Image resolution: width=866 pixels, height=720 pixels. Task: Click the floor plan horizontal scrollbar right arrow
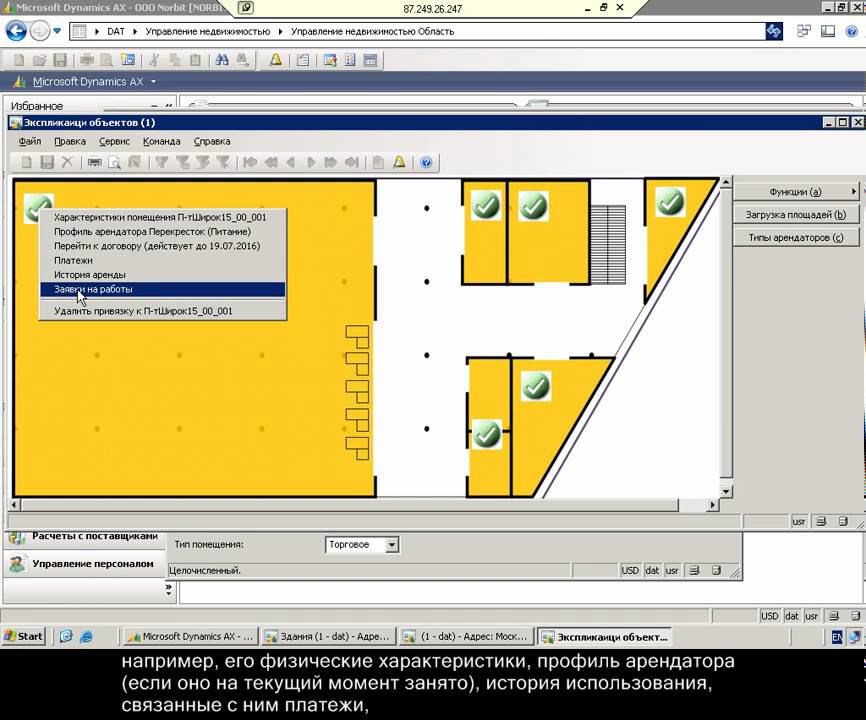(712, 504)
